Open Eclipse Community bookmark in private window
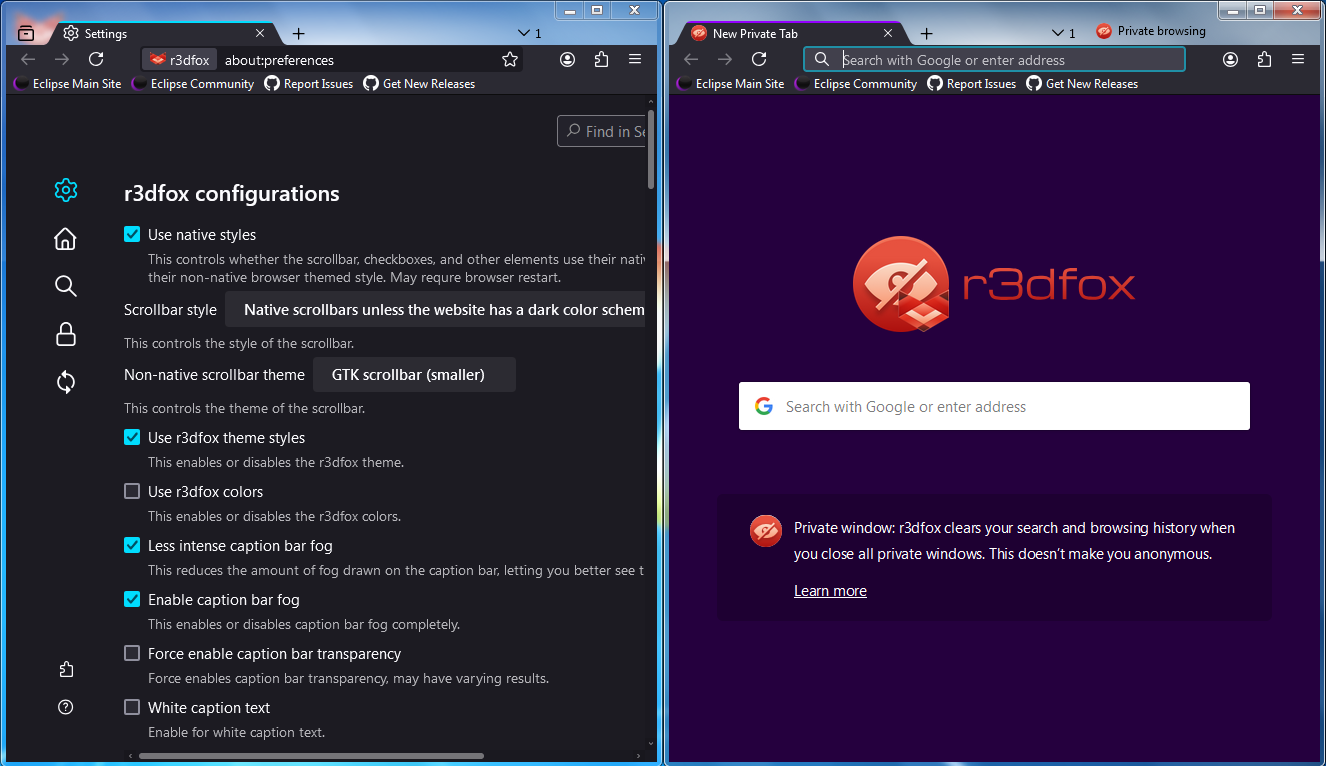 tap(857, 84)
